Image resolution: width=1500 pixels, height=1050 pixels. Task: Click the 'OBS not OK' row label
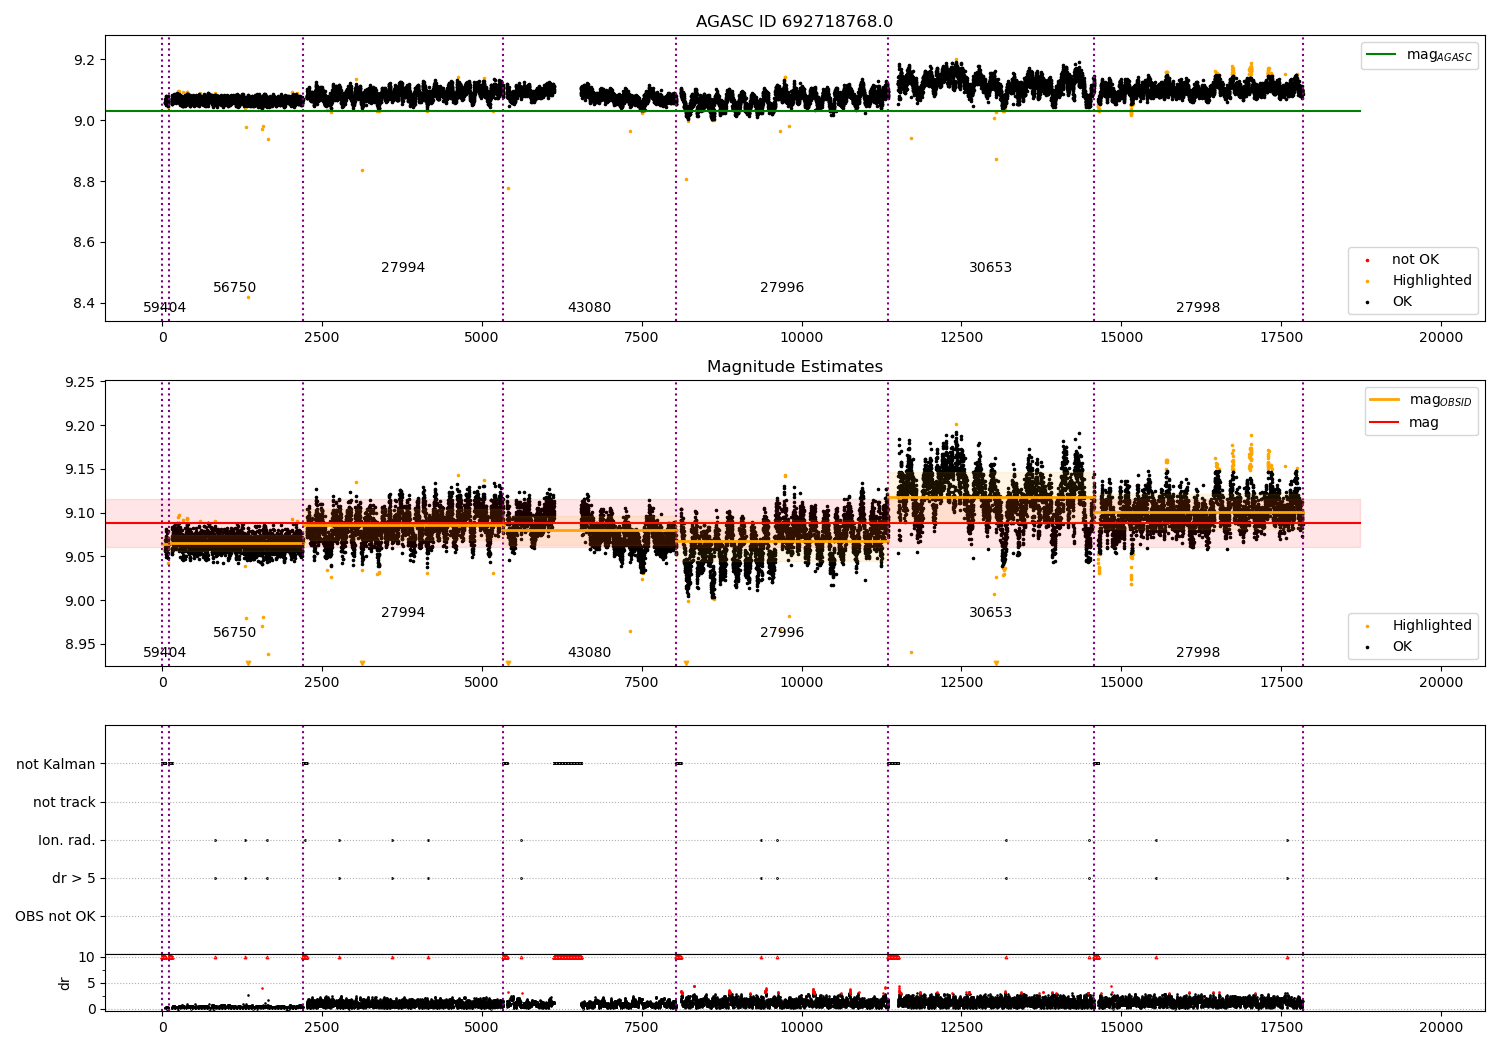tap(55, 916)
